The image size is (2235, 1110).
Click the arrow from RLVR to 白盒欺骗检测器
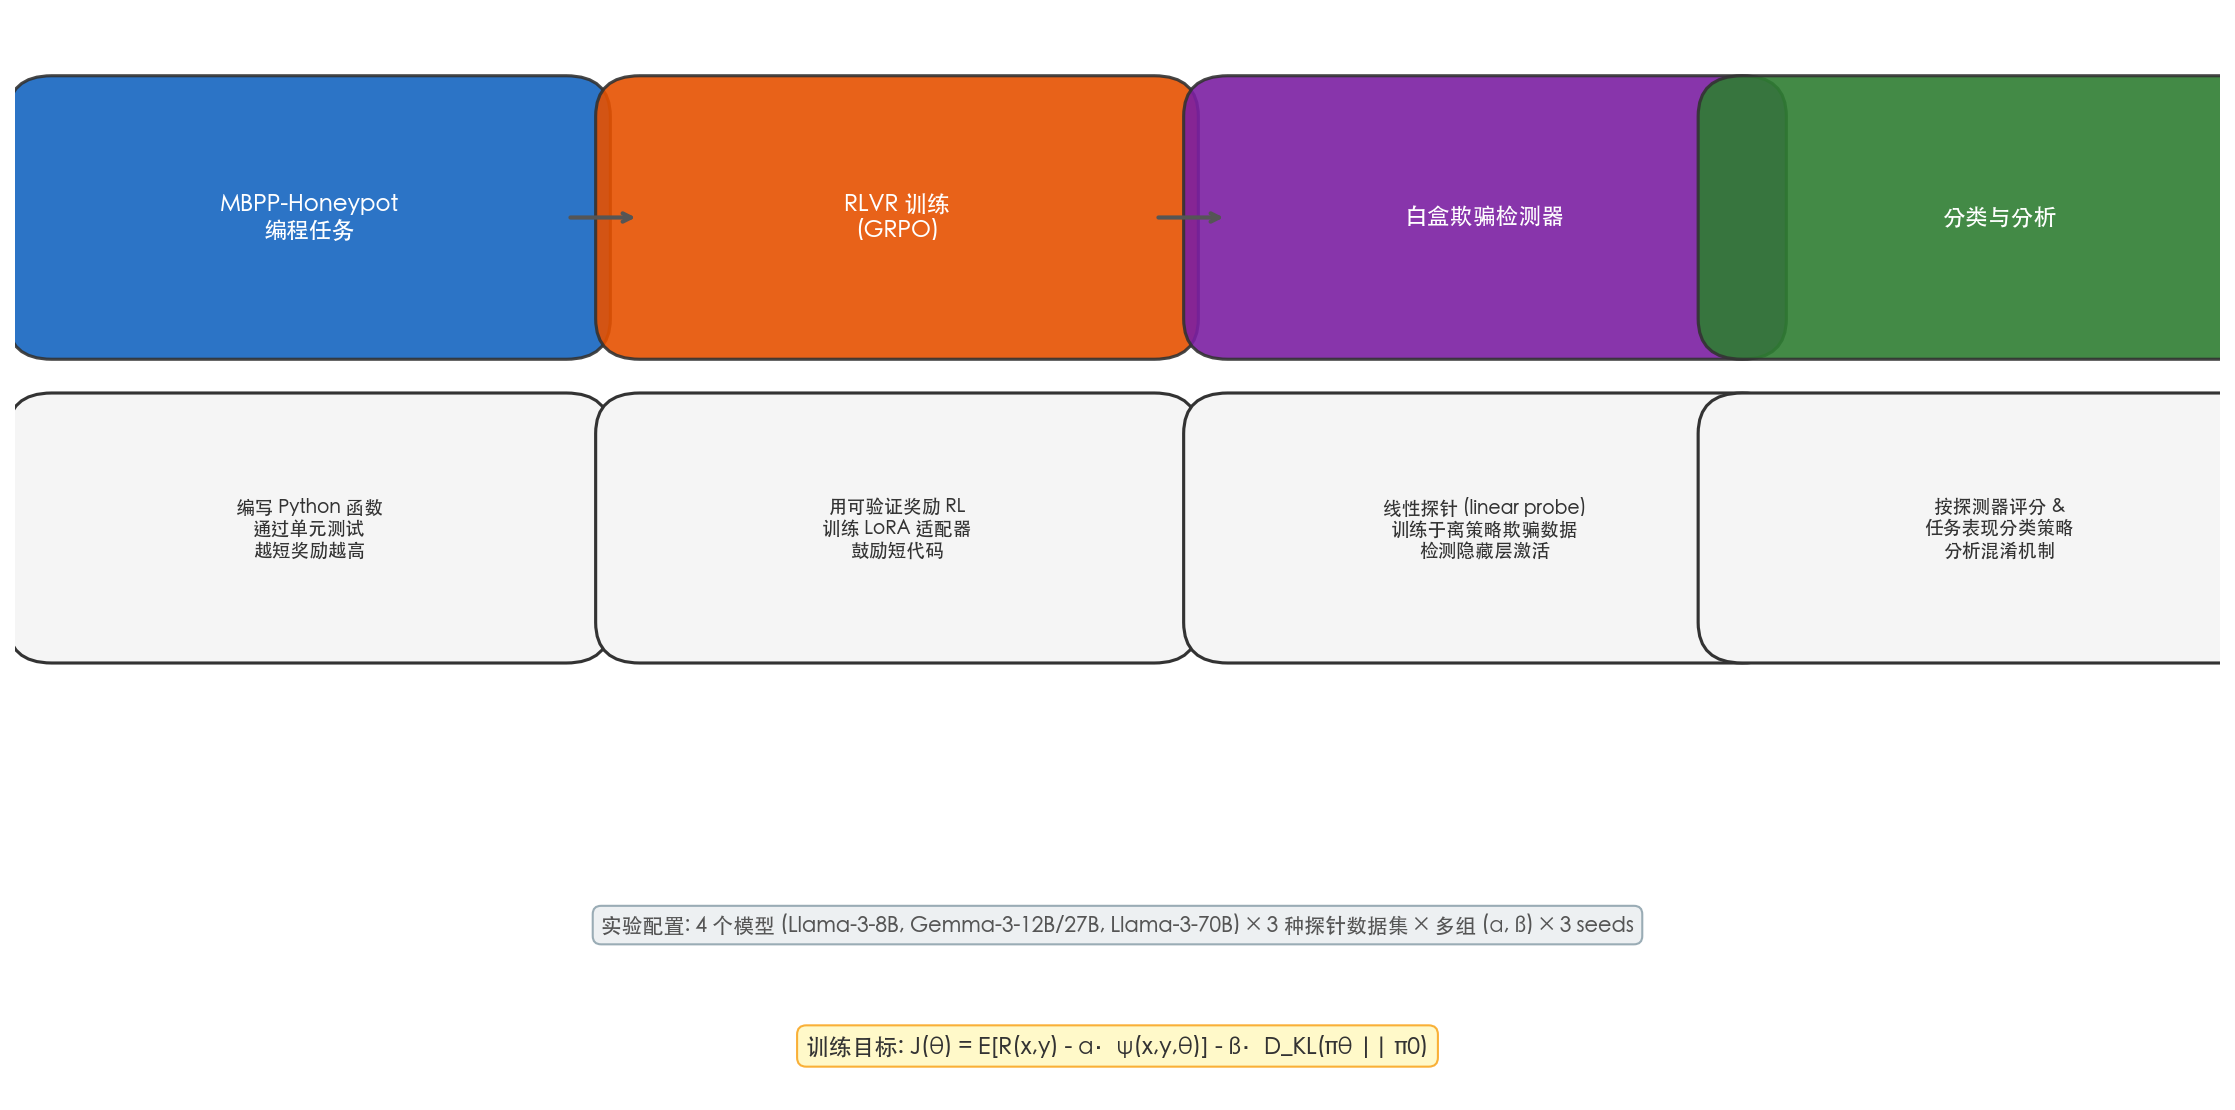pyautogui.click(x=1189, y=217)
